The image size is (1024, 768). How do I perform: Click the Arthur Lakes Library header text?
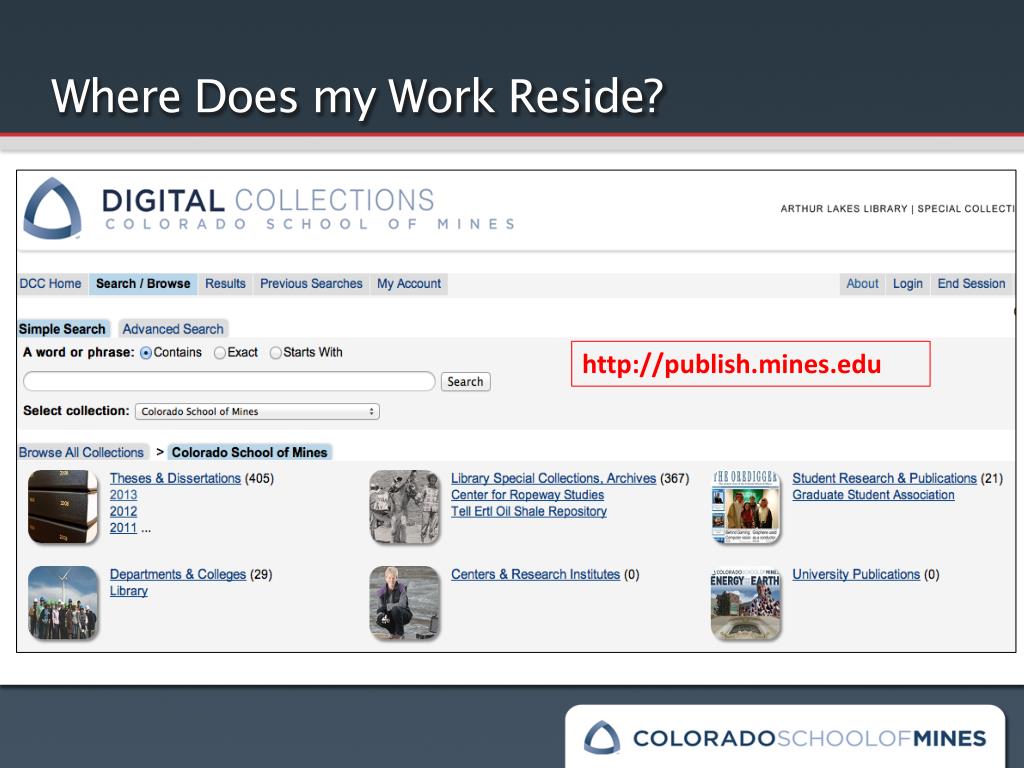tap(844, 209)
